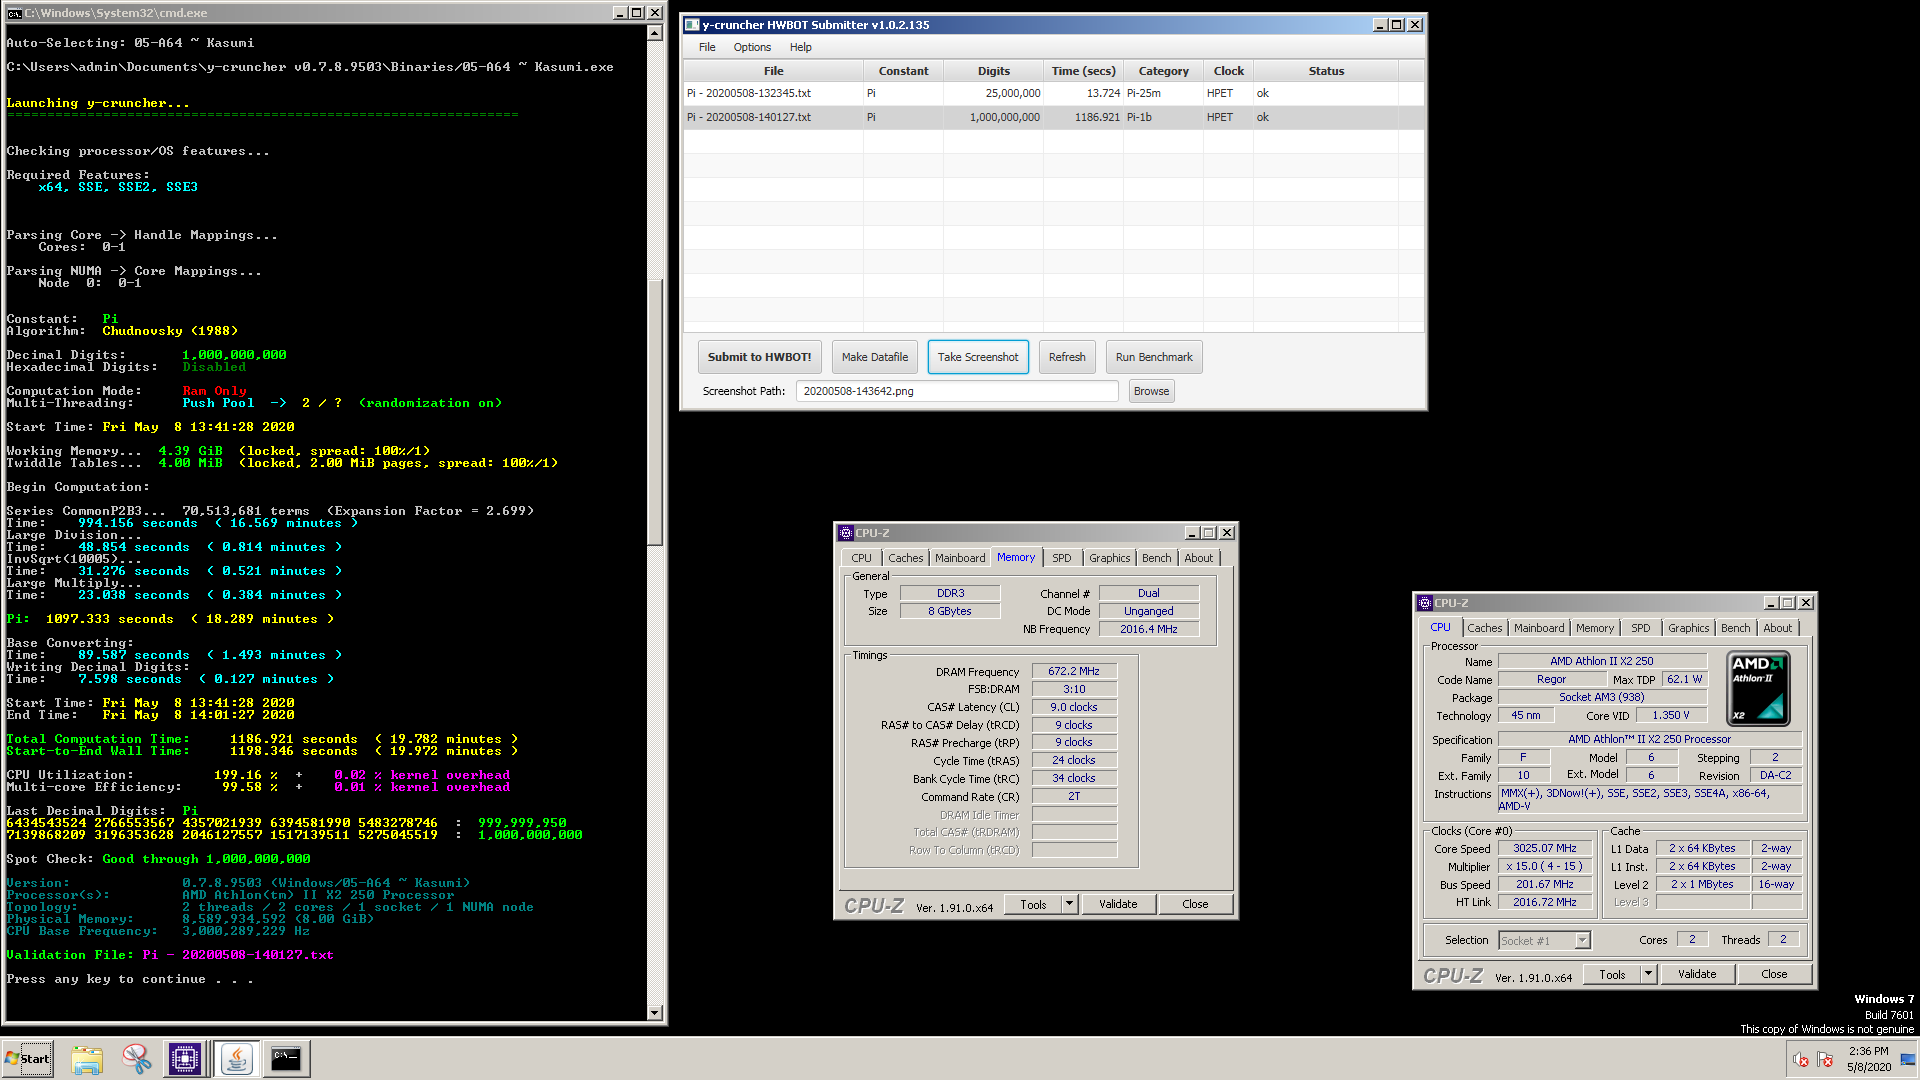This screenshot has width=1920, height=1080.
Task: Click the Action Center flag tray icon
Action: (x=1825, y=1059)
